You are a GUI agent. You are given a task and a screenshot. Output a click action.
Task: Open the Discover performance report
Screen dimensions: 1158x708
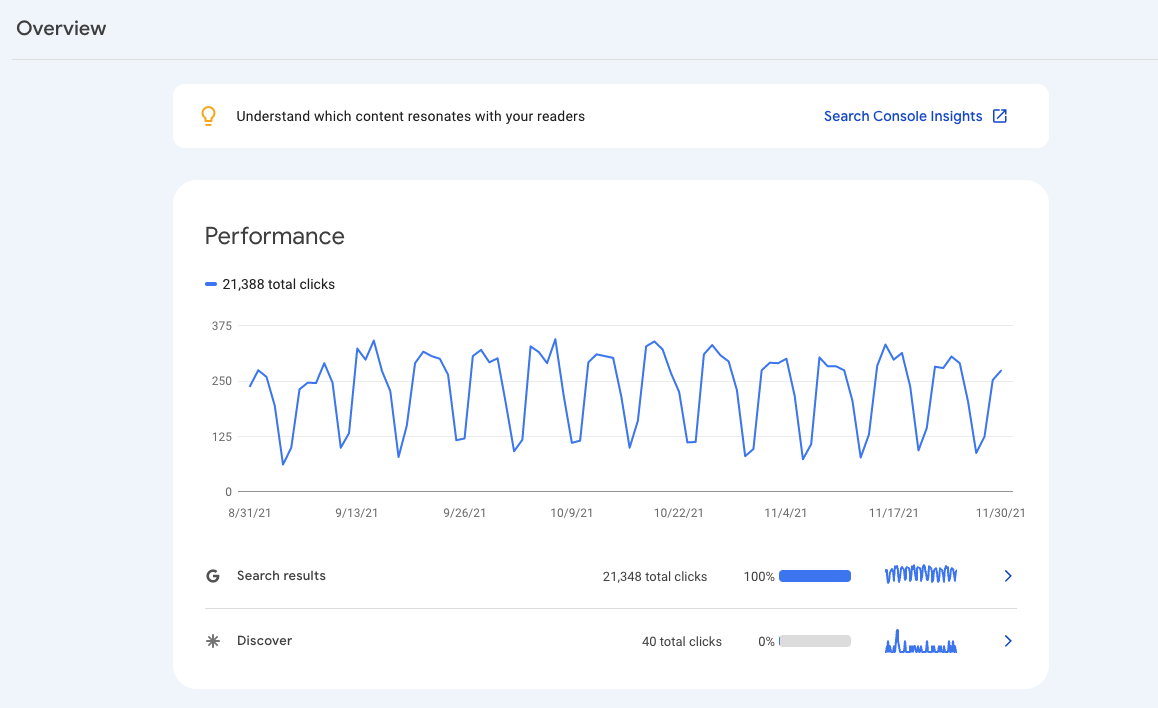coord(264,641)
